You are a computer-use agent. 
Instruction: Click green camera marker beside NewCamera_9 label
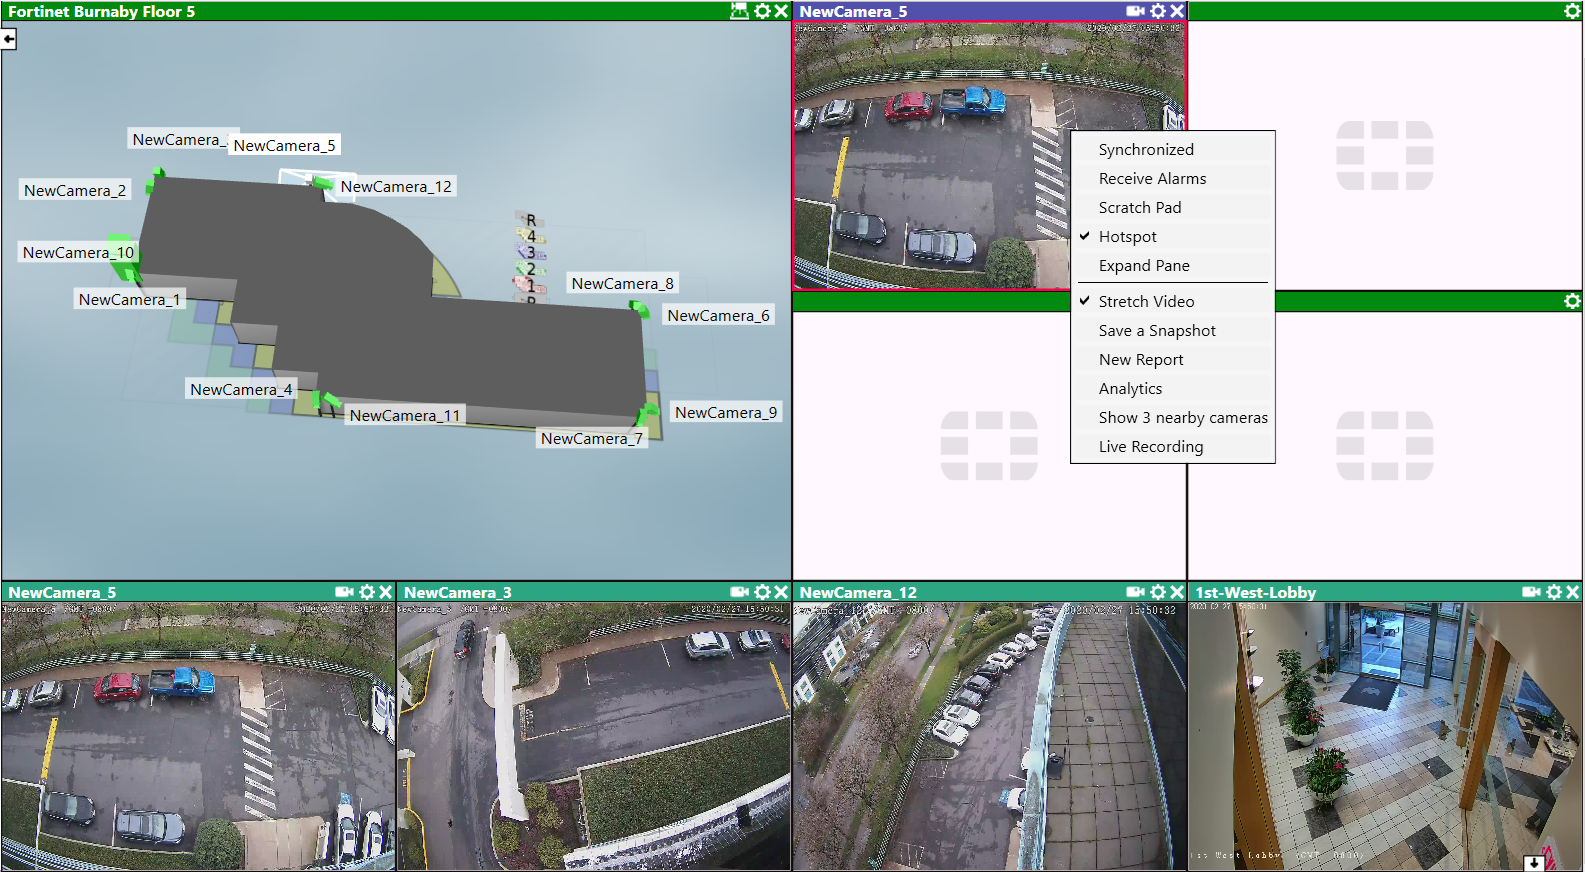pos(651,410)
